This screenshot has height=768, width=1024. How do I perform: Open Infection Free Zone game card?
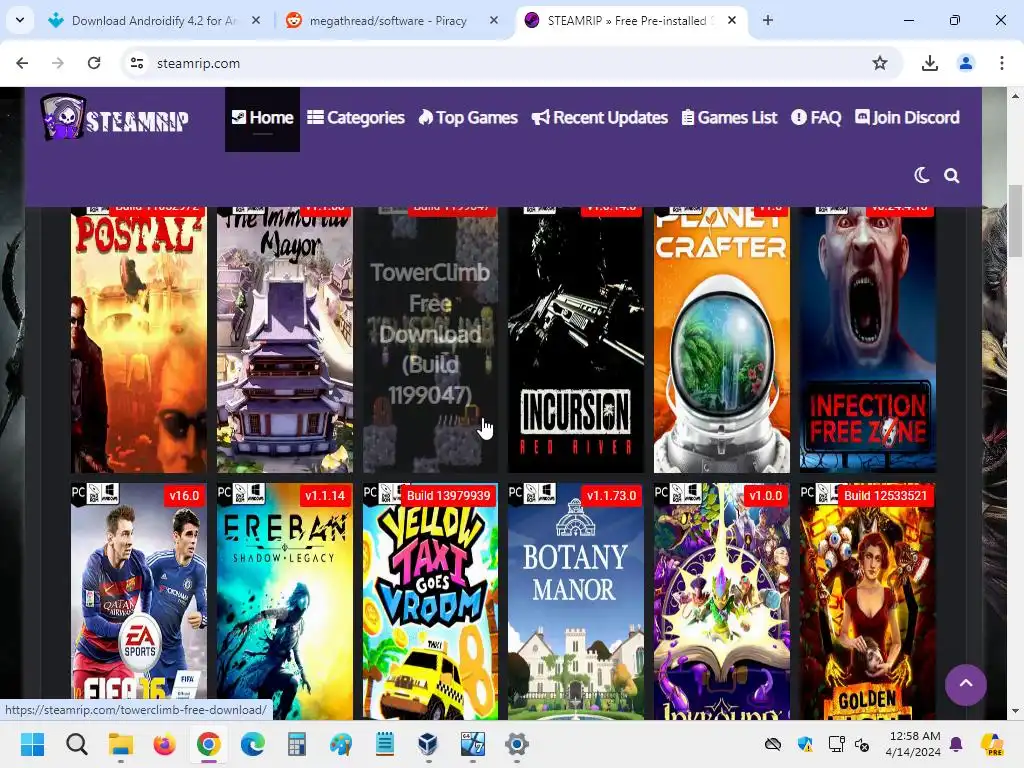pyautogui.click(x=868, y=340)
